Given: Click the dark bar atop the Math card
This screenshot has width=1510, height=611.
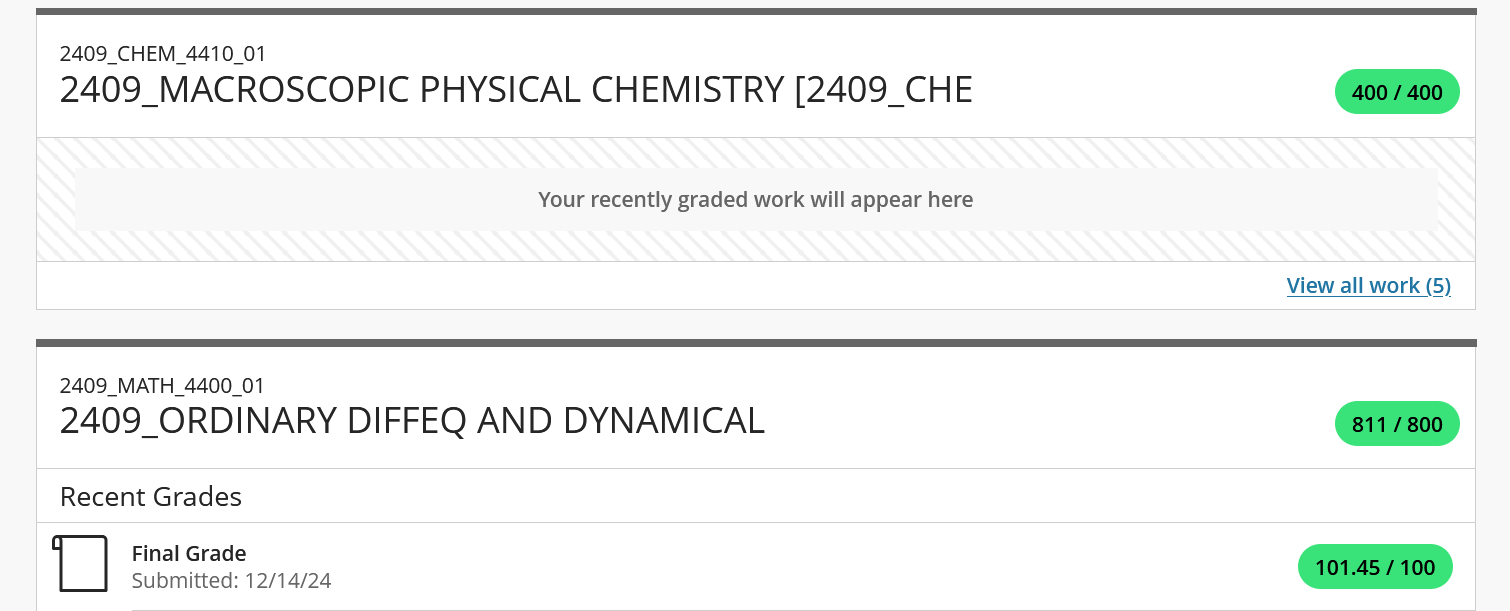Looking at the screenshot, I should click(755, 343).
